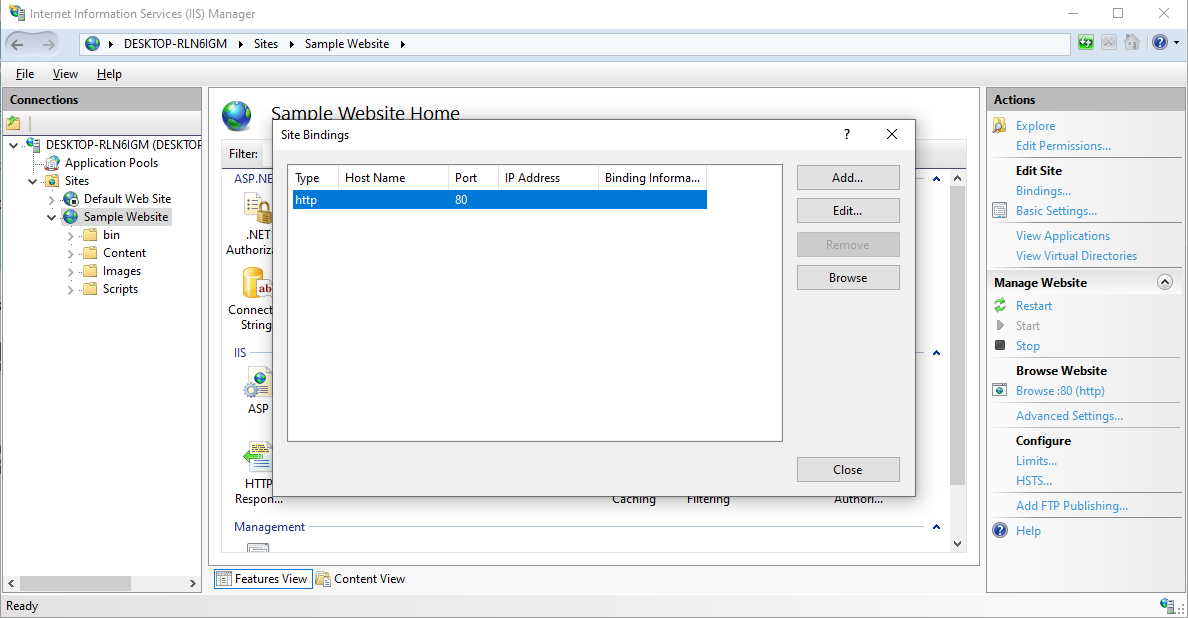Click the Explore folder icon
The height and width of the screenshot is (618, 1188).
[999, 126]
